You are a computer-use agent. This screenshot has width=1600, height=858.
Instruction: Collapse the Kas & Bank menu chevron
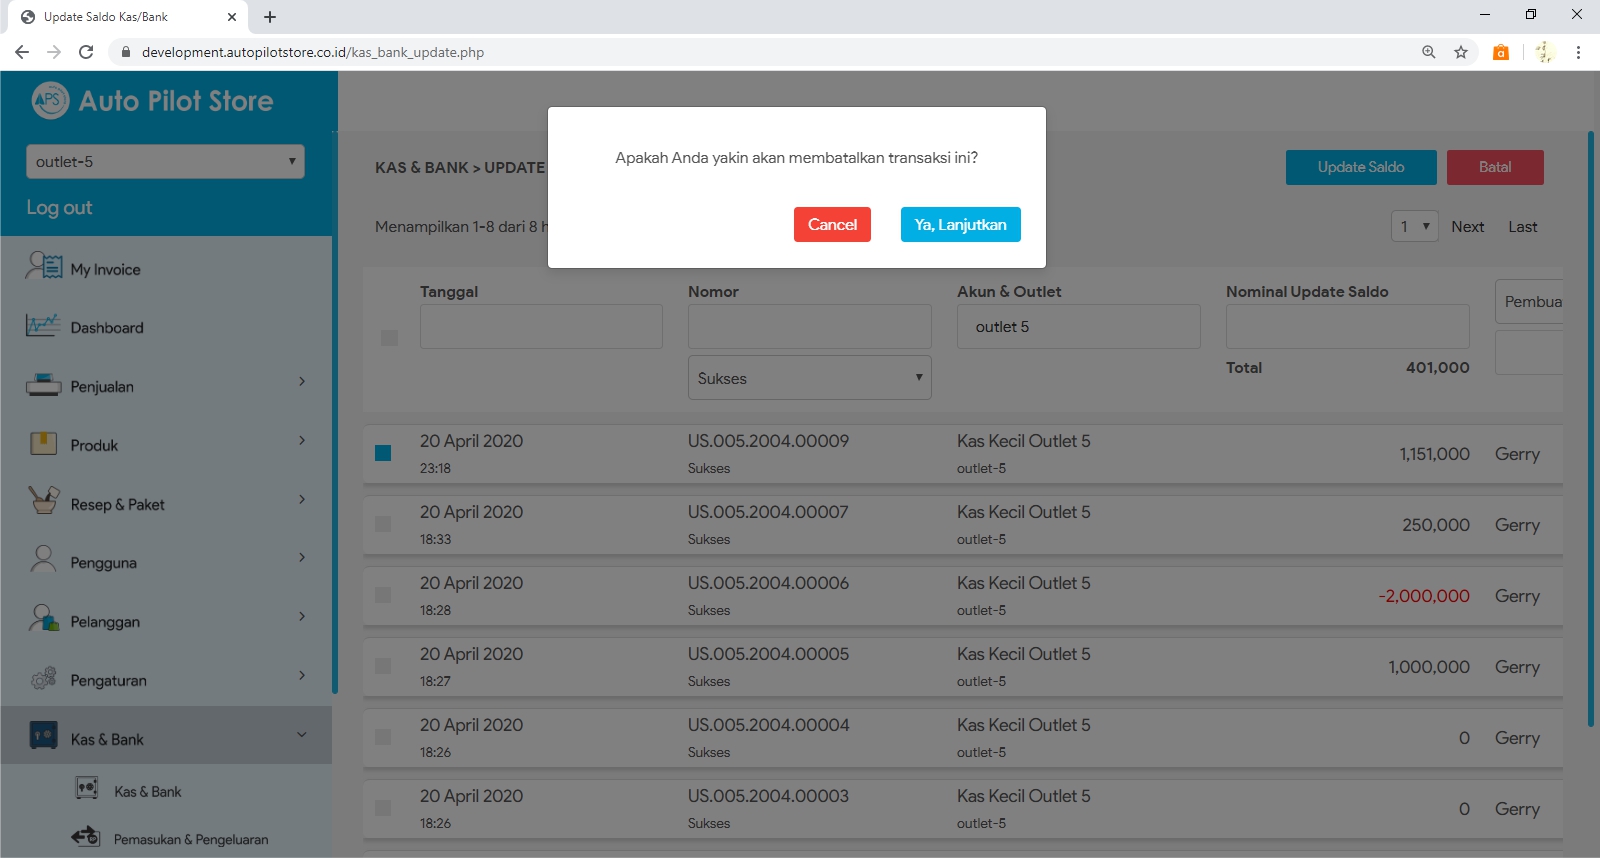pos(301,735)
